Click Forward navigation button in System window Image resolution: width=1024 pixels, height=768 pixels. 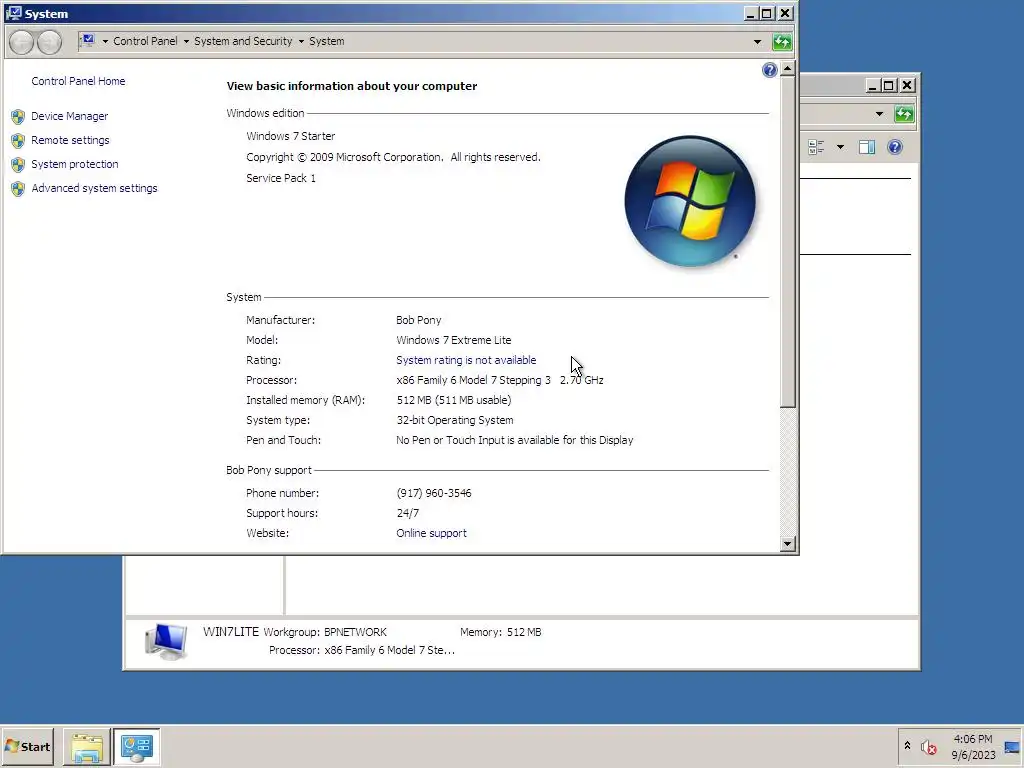49,42
